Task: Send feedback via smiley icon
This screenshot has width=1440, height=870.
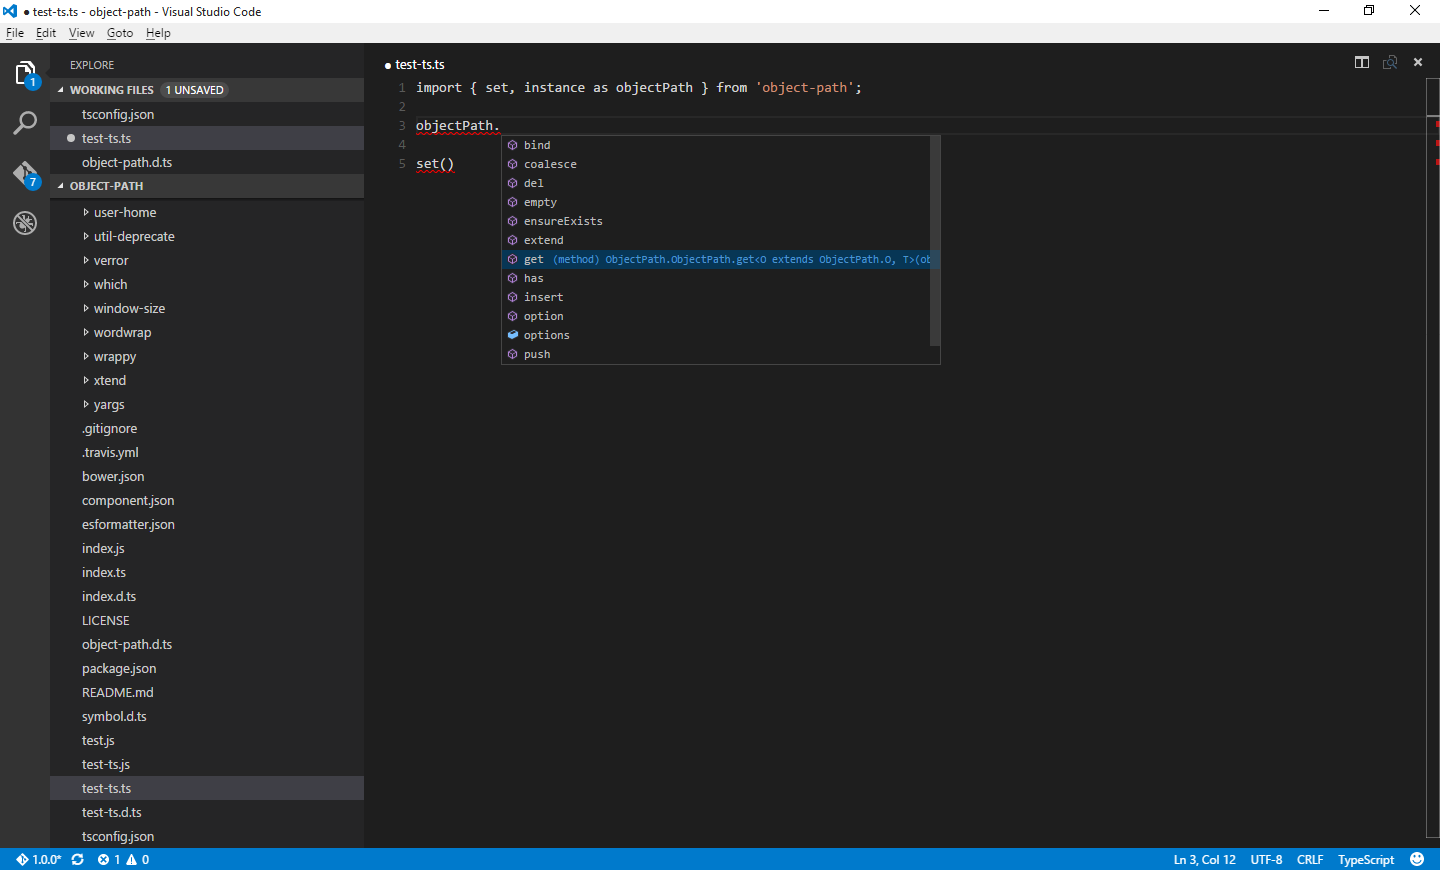Action: 1417,859
